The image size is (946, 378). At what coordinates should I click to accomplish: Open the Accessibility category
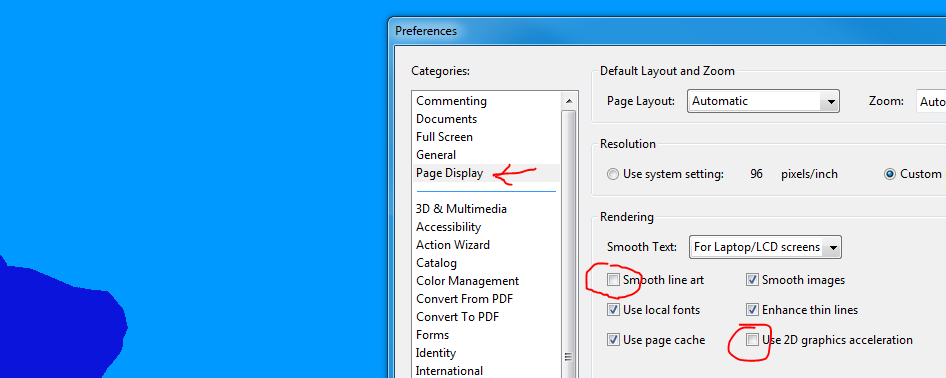point(448,227)
